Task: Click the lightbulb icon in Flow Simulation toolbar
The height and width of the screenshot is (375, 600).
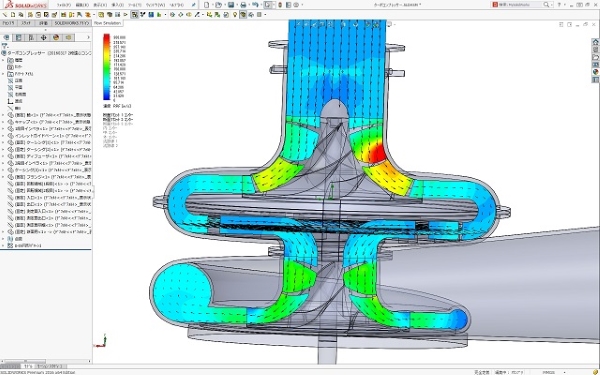Action: point(235,15)
